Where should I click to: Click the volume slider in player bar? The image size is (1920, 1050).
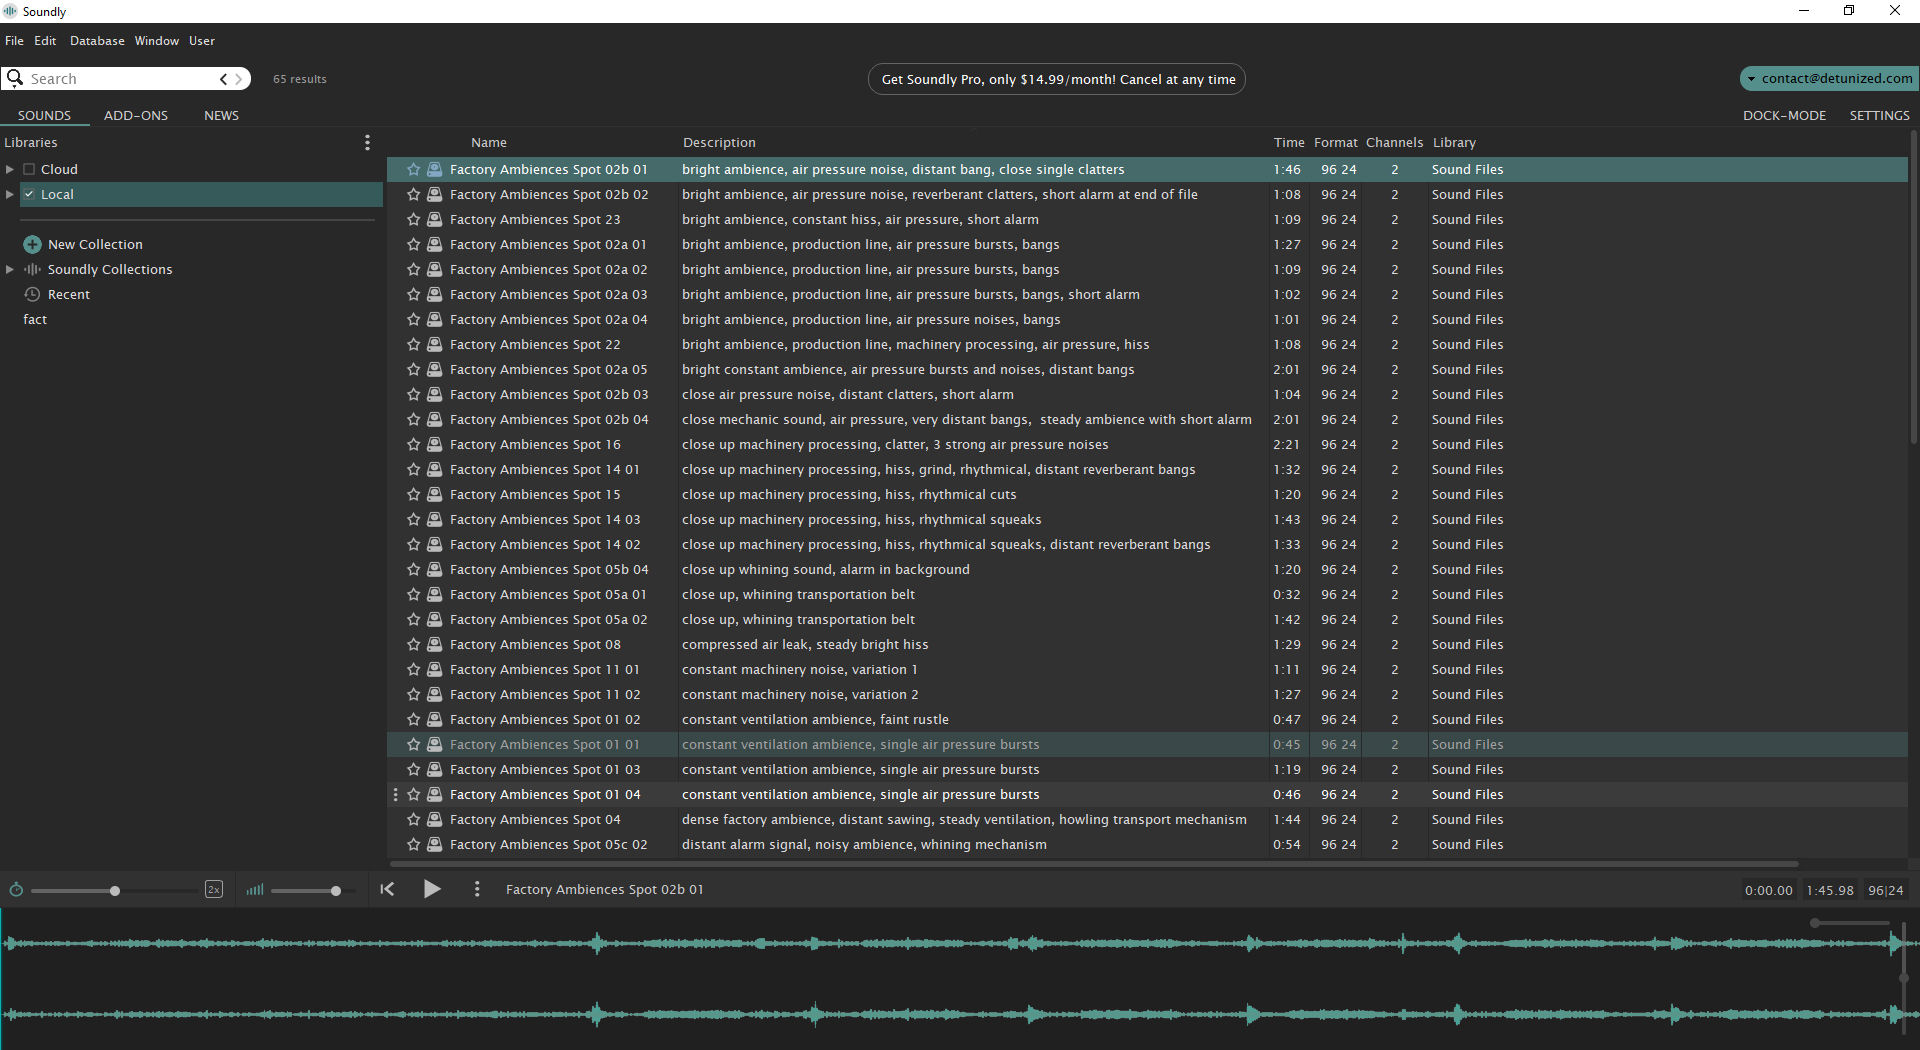tap(310, 890)
